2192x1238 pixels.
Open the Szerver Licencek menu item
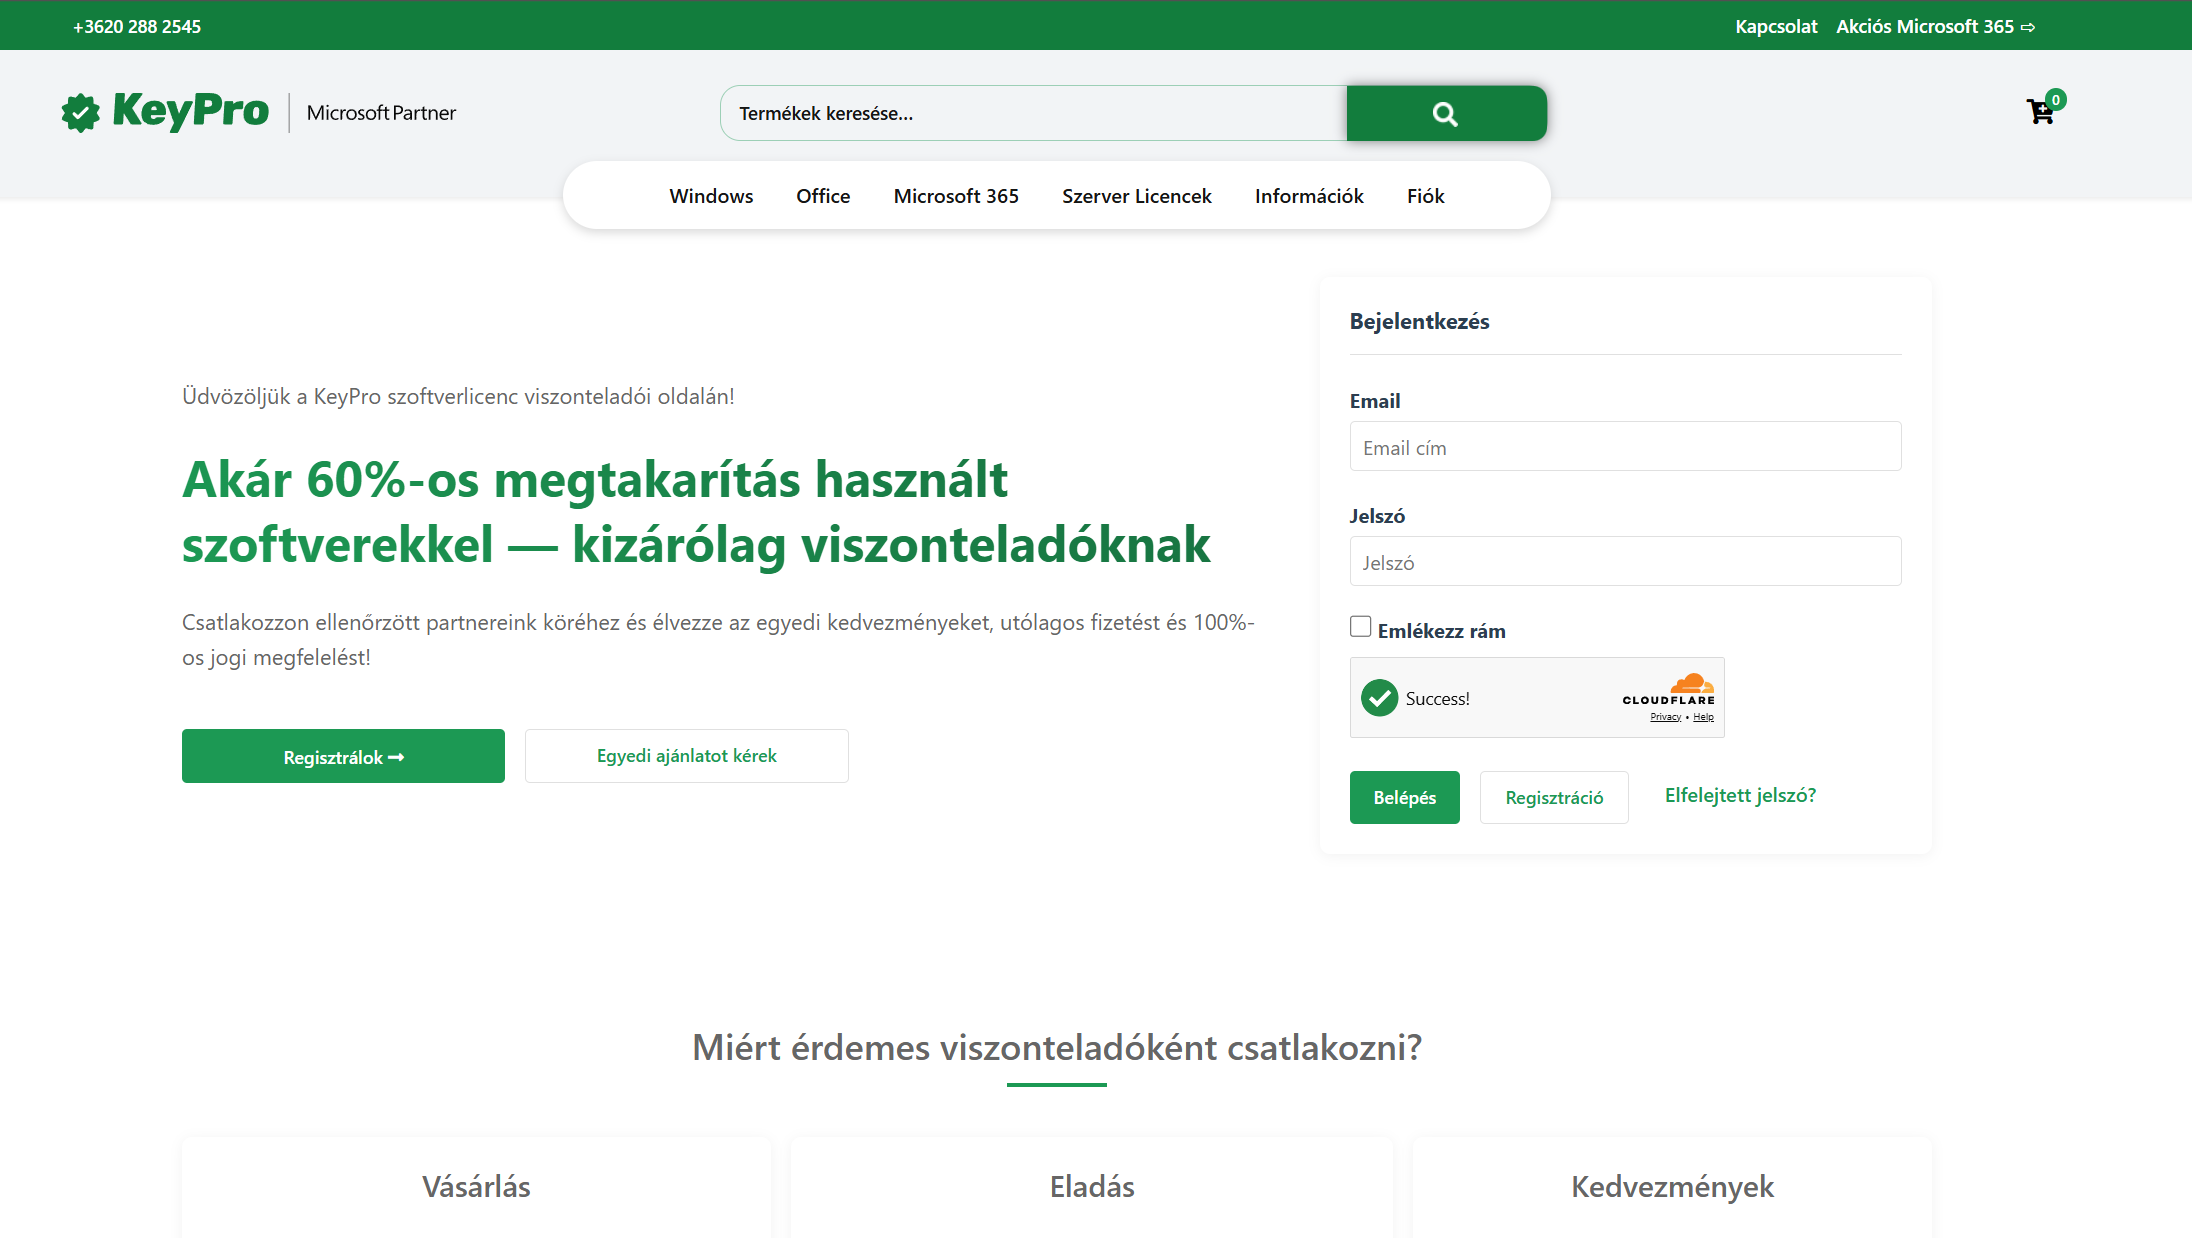tap(1137, 196)
